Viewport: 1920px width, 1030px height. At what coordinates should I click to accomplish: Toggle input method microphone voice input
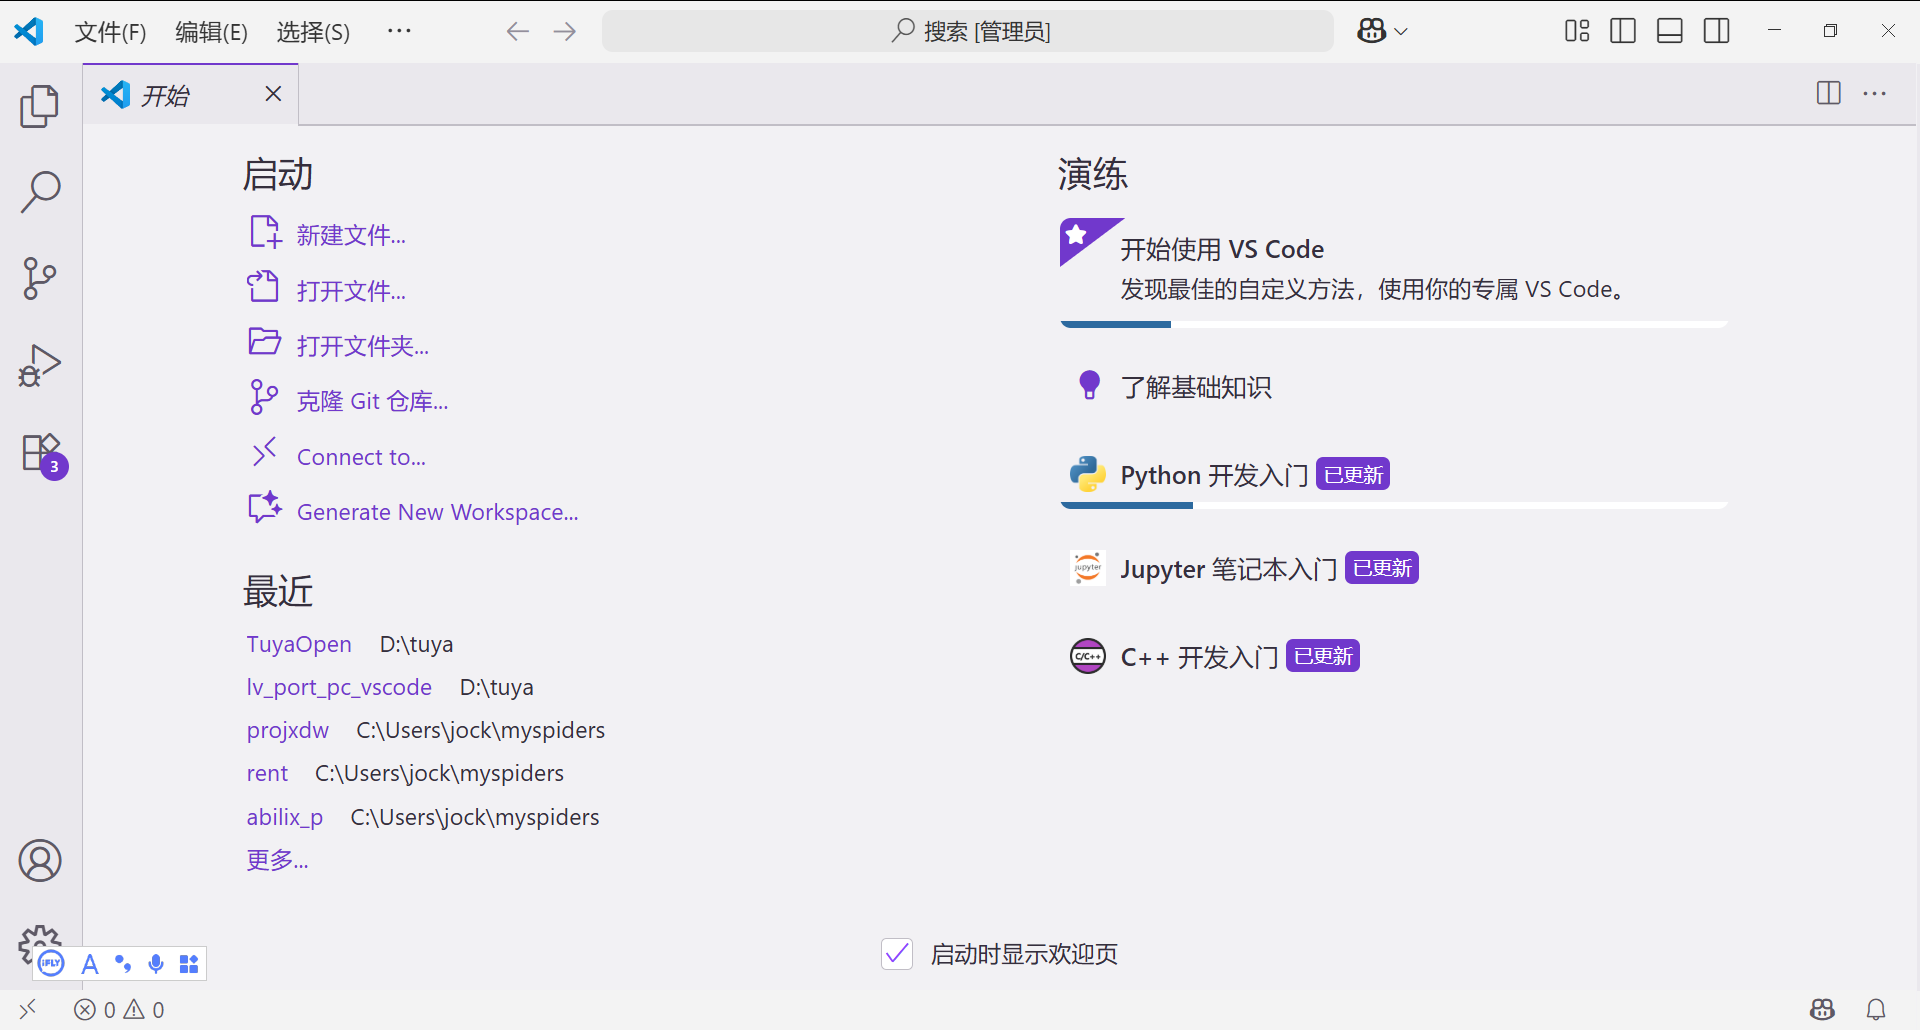pos(156,964)
